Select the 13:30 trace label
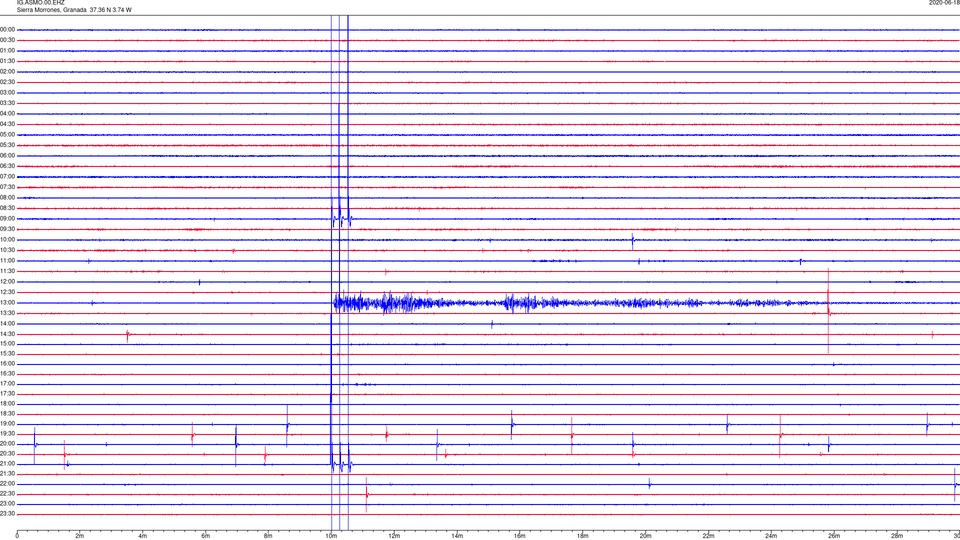This screenshot has height=540, width=960. (7, 313)
